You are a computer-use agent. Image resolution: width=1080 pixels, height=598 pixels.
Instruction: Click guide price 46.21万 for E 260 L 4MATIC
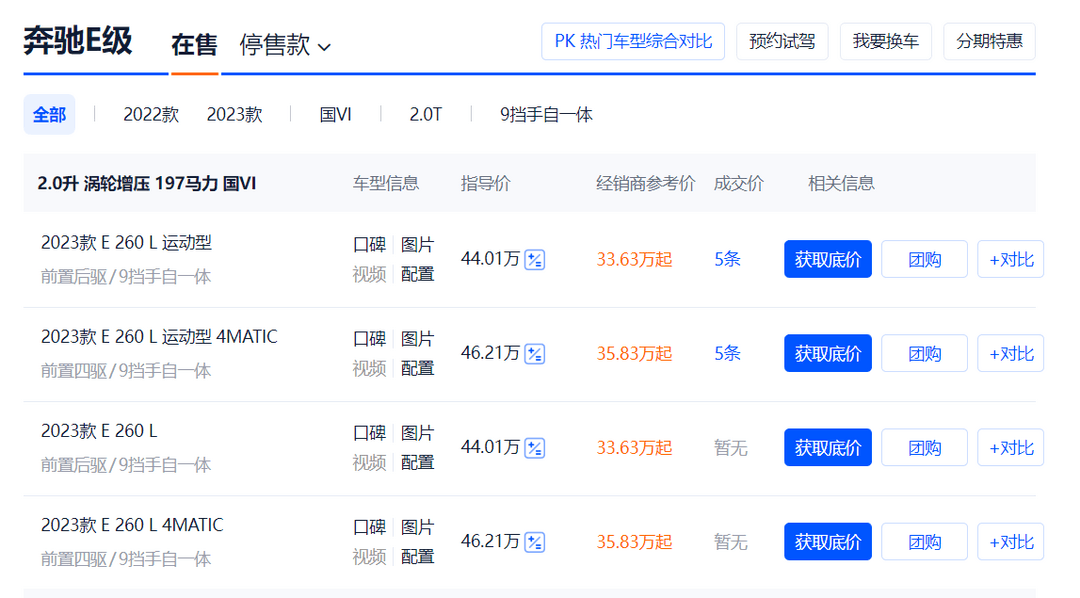(490, 542)
